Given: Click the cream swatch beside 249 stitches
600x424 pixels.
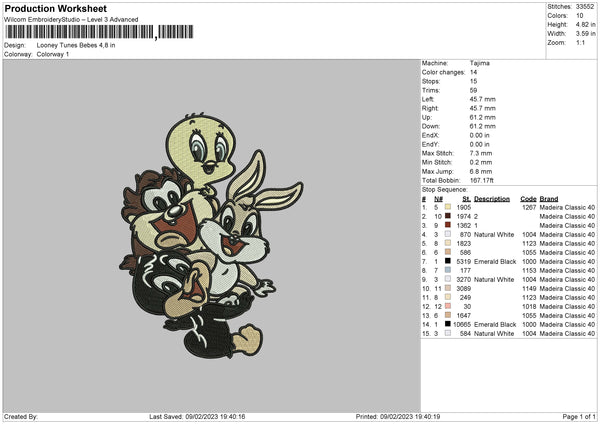Looking at the screenshot, I should coord(448,297).
